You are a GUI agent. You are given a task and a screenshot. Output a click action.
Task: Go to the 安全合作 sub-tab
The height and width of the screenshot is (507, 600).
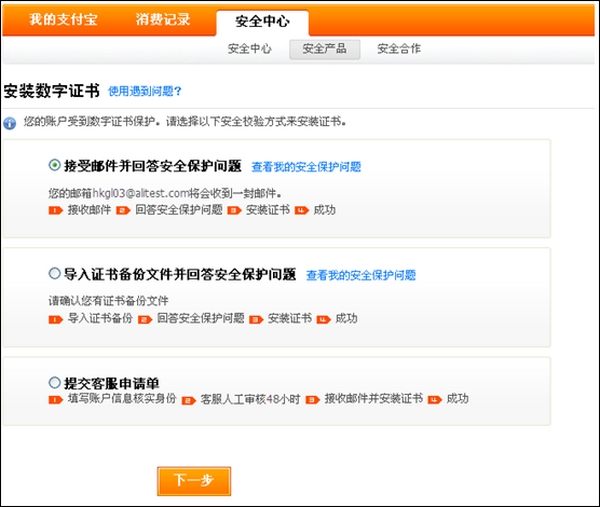coord(399,49)
